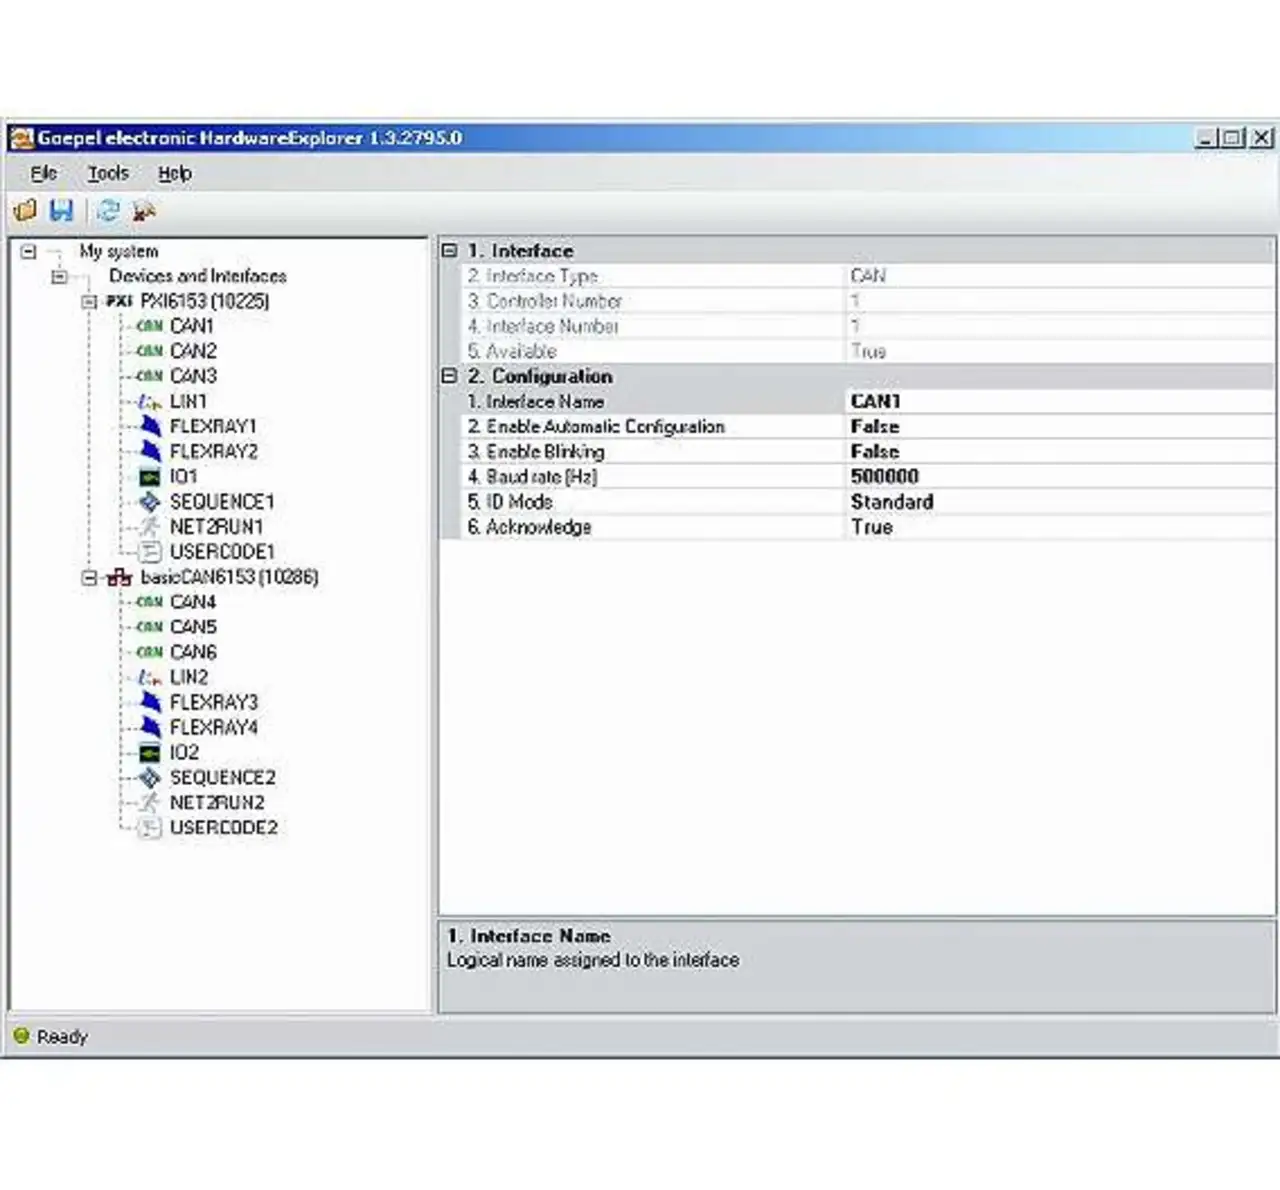Click the green Ready status indicator
Screen dimensions: 1280x1190
click(21, 1036)
